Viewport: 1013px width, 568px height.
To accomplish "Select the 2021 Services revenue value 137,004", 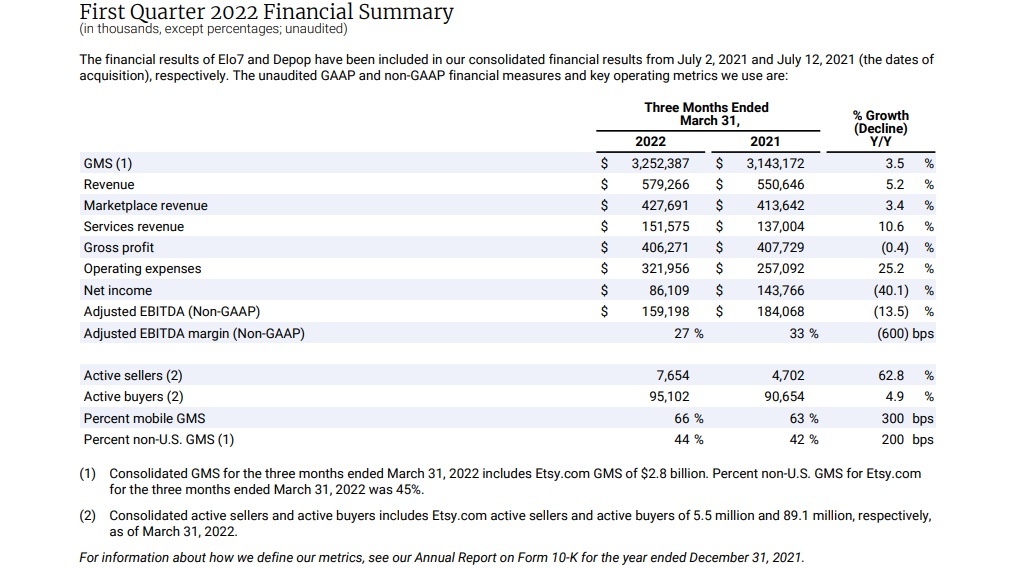I will [x=780, y=226].
